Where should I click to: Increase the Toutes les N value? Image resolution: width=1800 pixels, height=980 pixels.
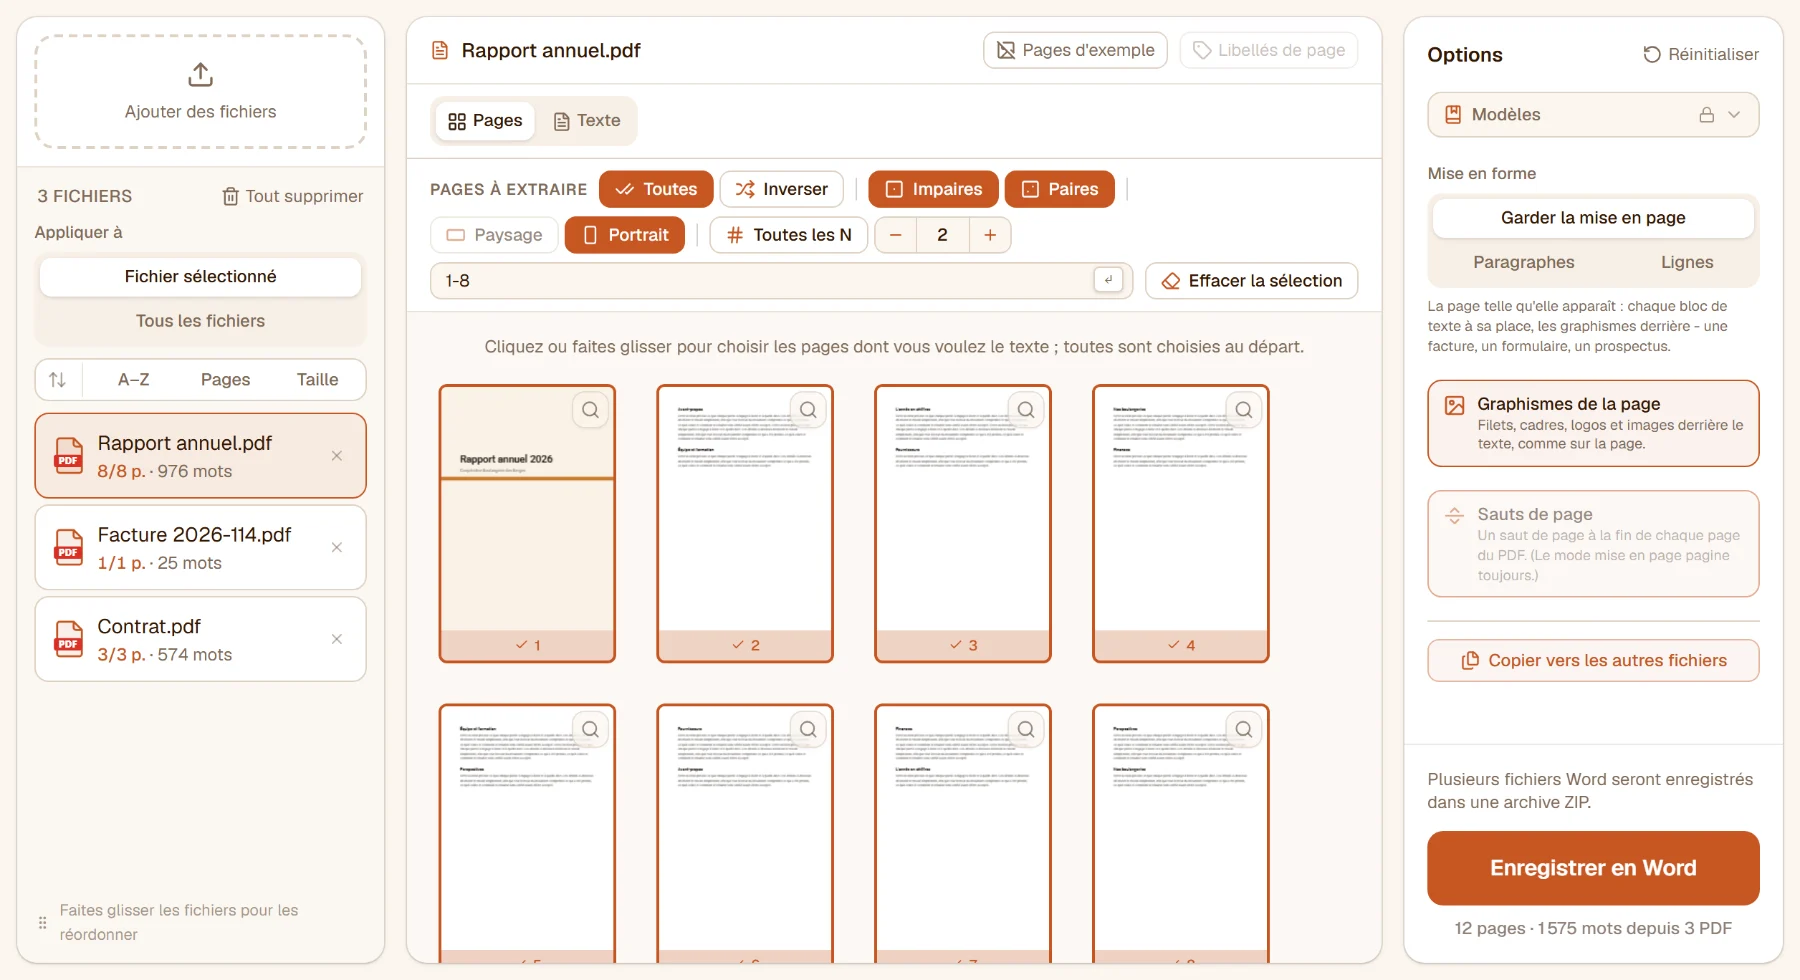click(990, 235)
